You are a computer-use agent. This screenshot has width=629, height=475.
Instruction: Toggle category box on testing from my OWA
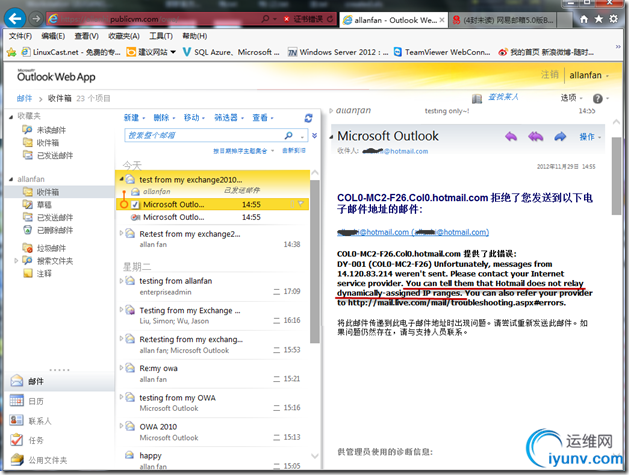click(276, 408)
